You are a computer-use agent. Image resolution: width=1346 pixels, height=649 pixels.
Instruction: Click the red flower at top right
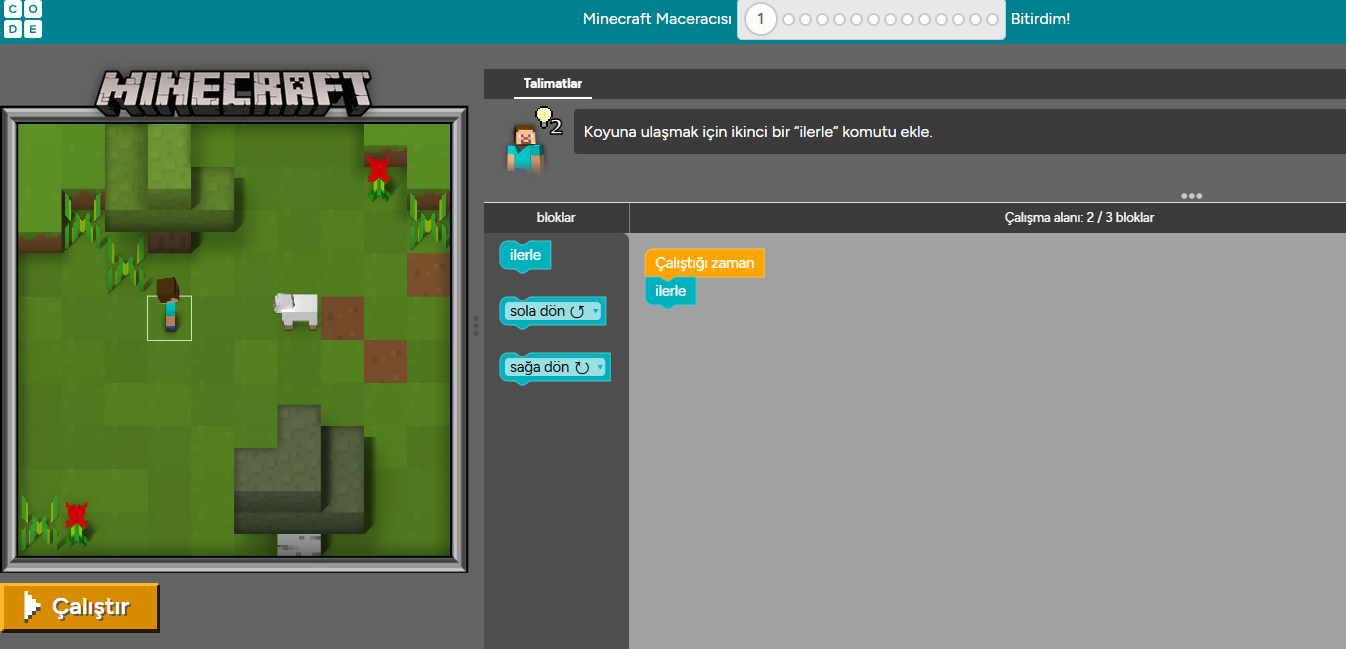[x=378, y=172]
